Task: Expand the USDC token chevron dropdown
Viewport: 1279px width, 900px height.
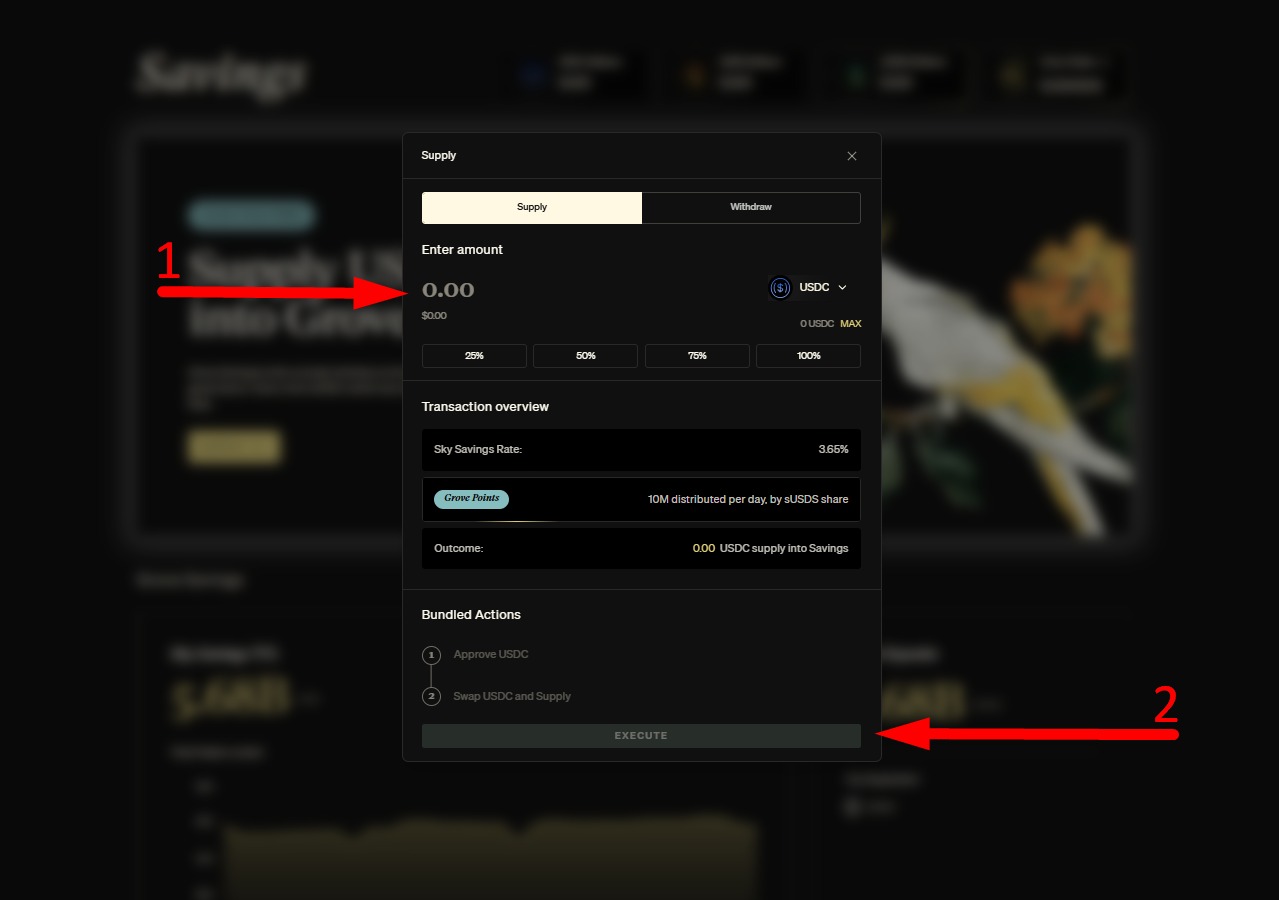Action: [x=842, y=288]
